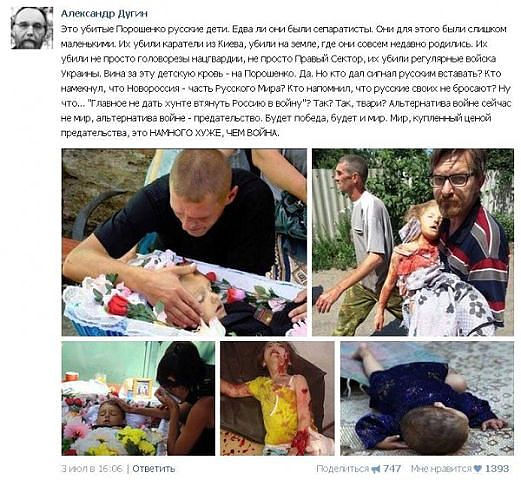Open the Александр Дугин profile name link

(104, 14)
